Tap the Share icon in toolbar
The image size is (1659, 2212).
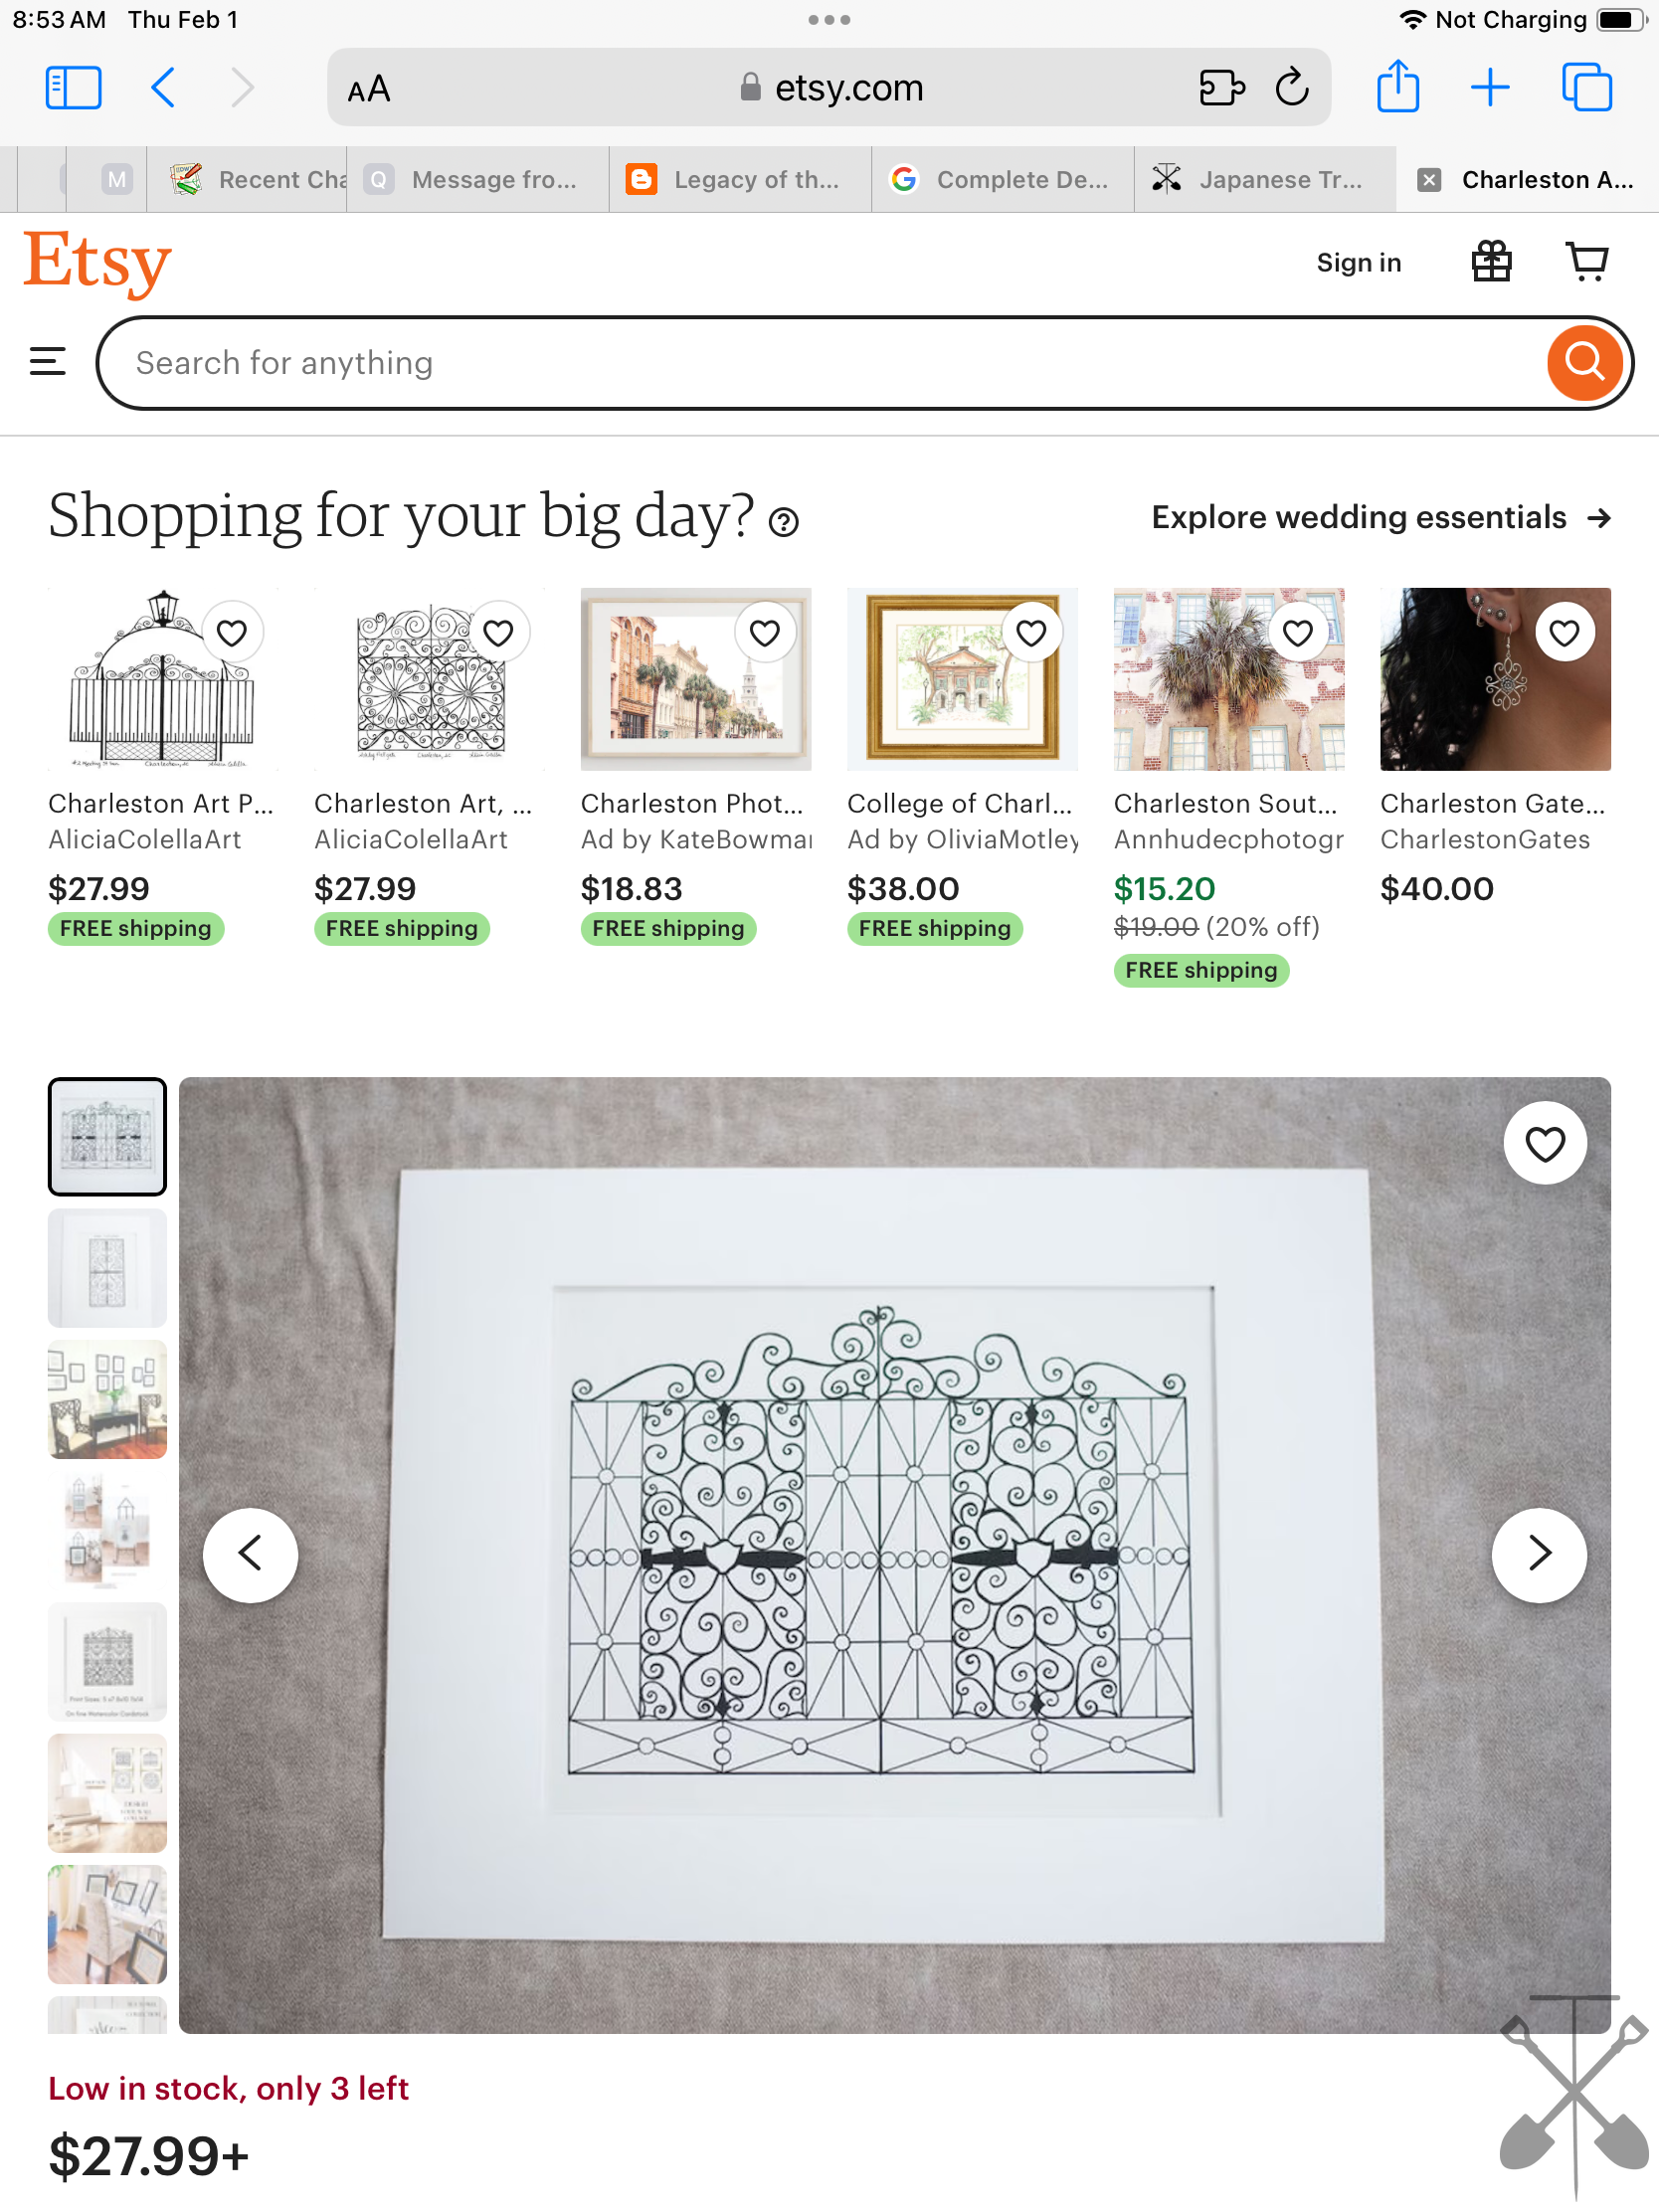pyautogui.click(x=1397, y=87)
